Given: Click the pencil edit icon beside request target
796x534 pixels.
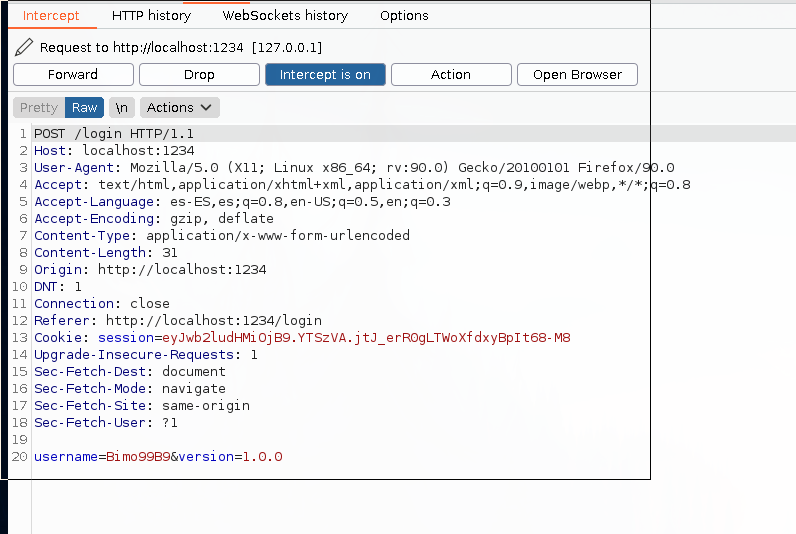Looking at the screenshot, I should 24,47.
